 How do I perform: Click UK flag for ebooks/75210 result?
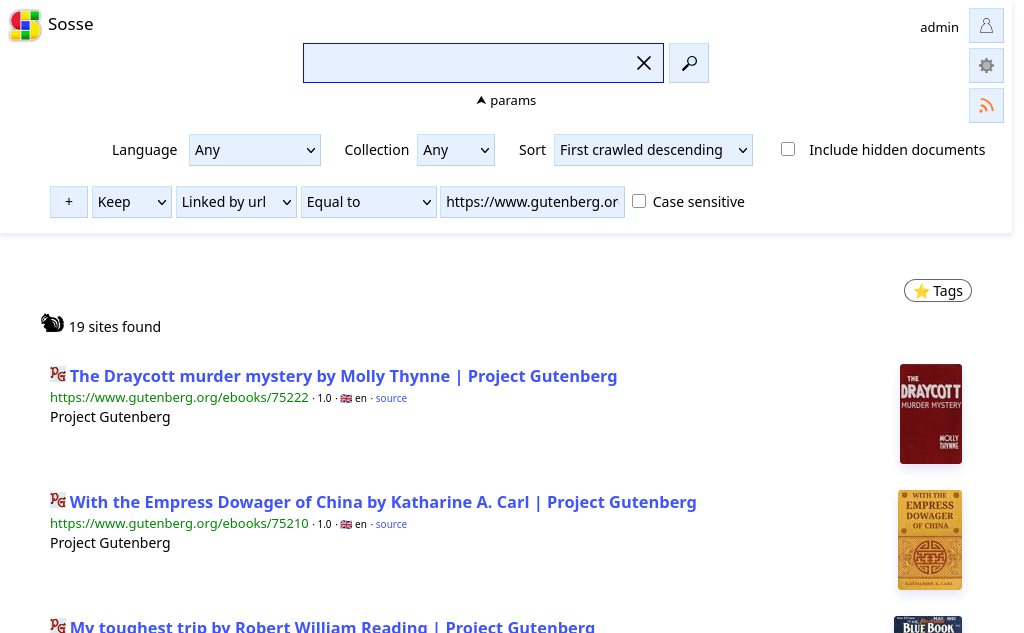point(346,525)
